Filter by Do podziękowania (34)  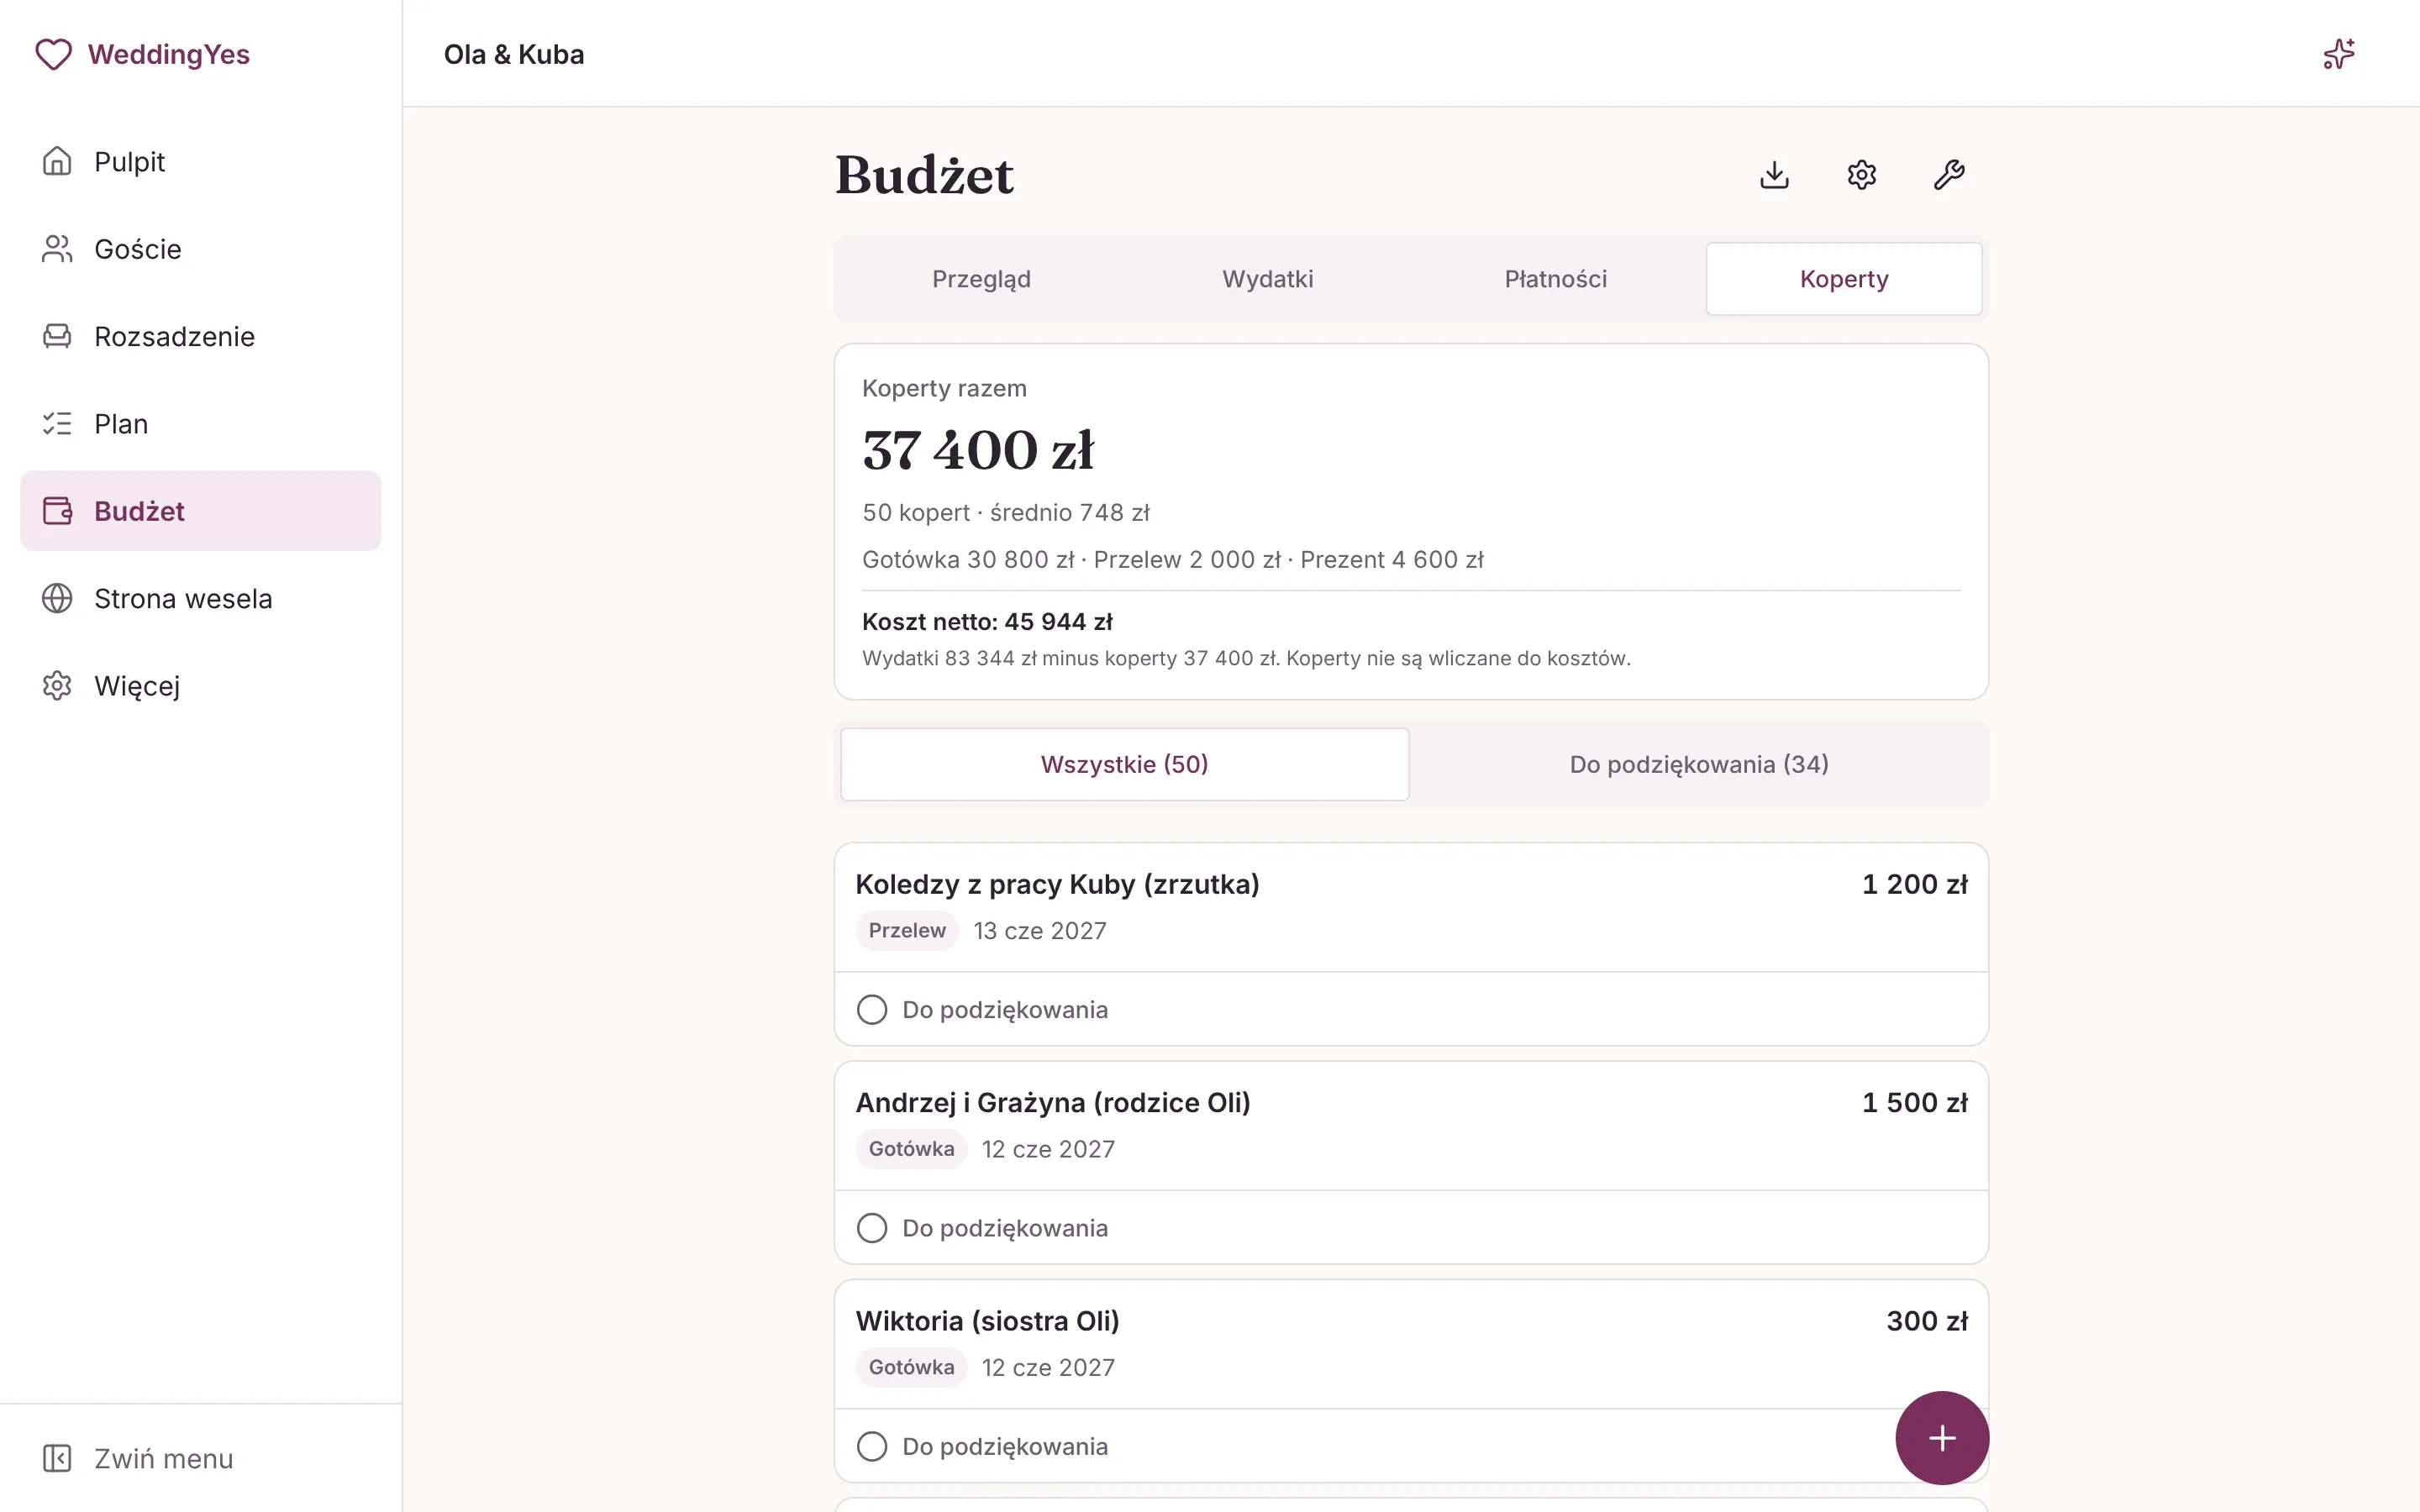1698,764
